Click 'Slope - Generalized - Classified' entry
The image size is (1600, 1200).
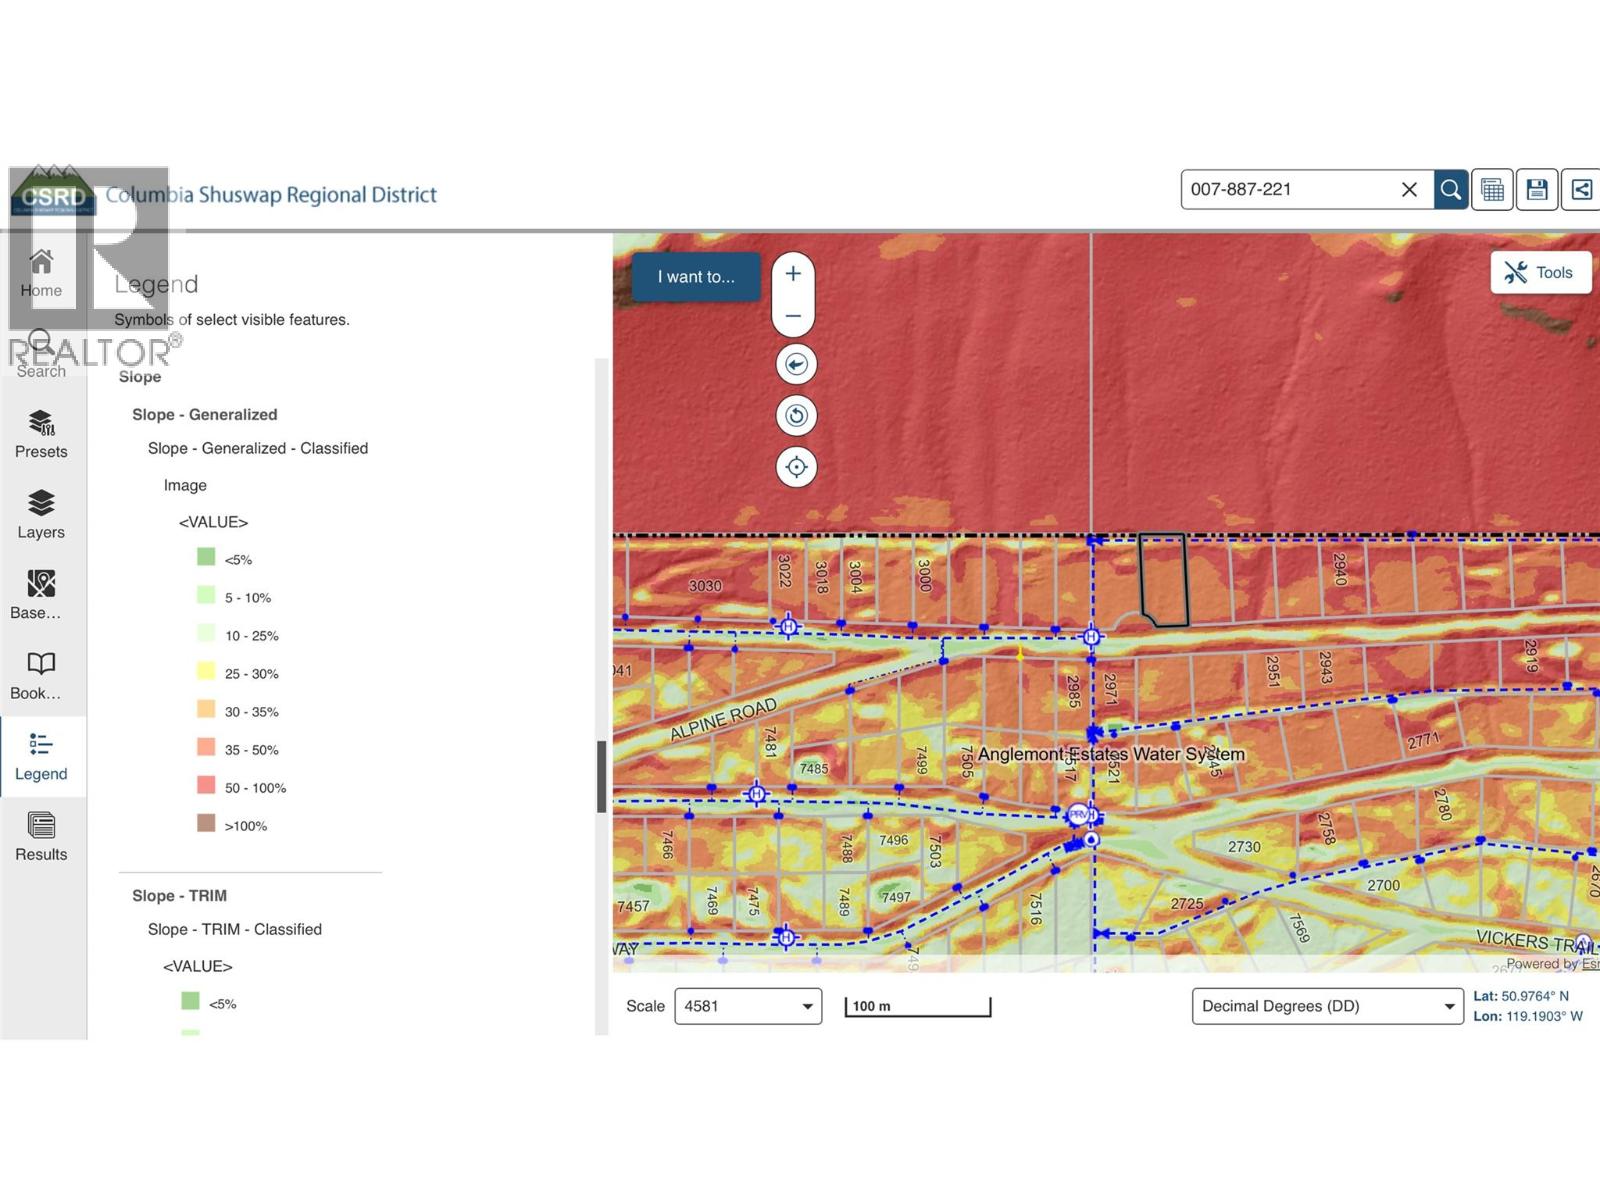(x=258, y=448)
